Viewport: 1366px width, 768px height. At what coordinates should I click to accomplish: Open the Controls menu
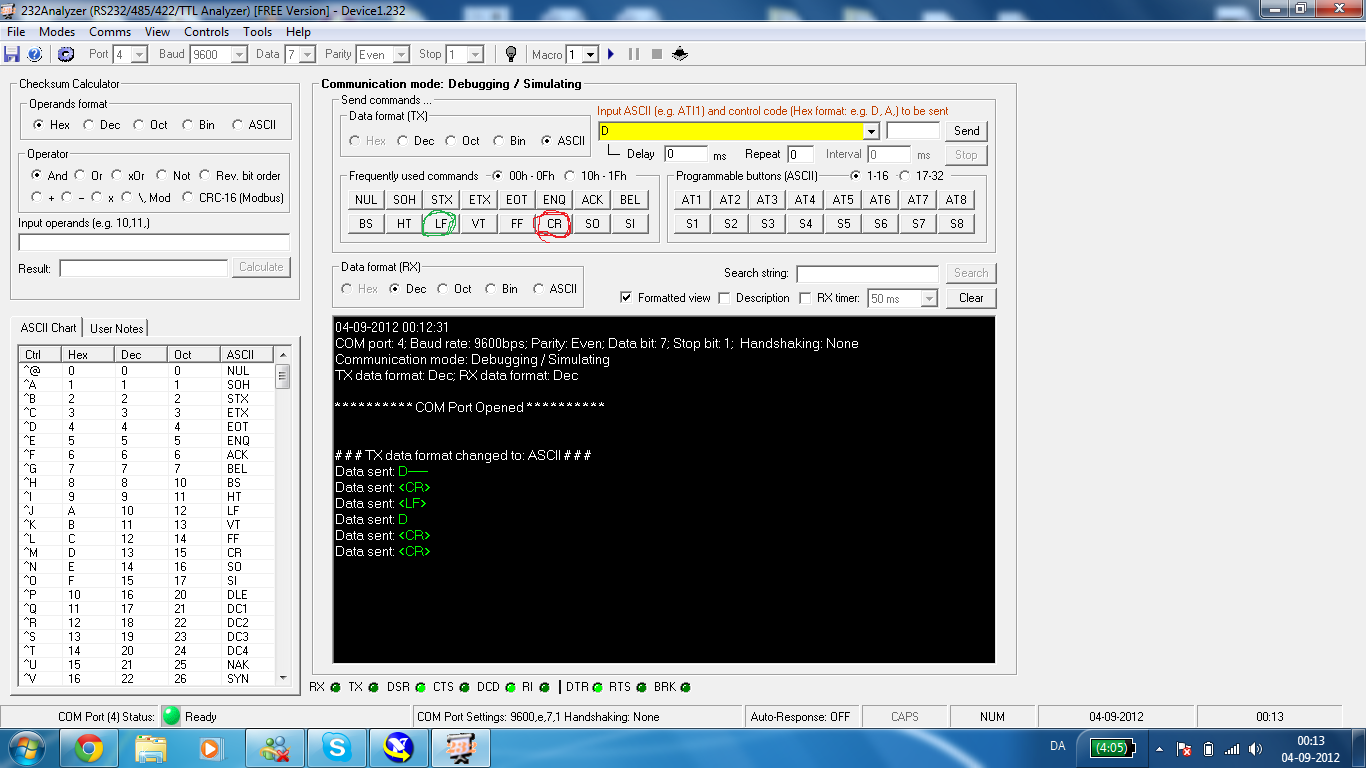coord(206,32)
